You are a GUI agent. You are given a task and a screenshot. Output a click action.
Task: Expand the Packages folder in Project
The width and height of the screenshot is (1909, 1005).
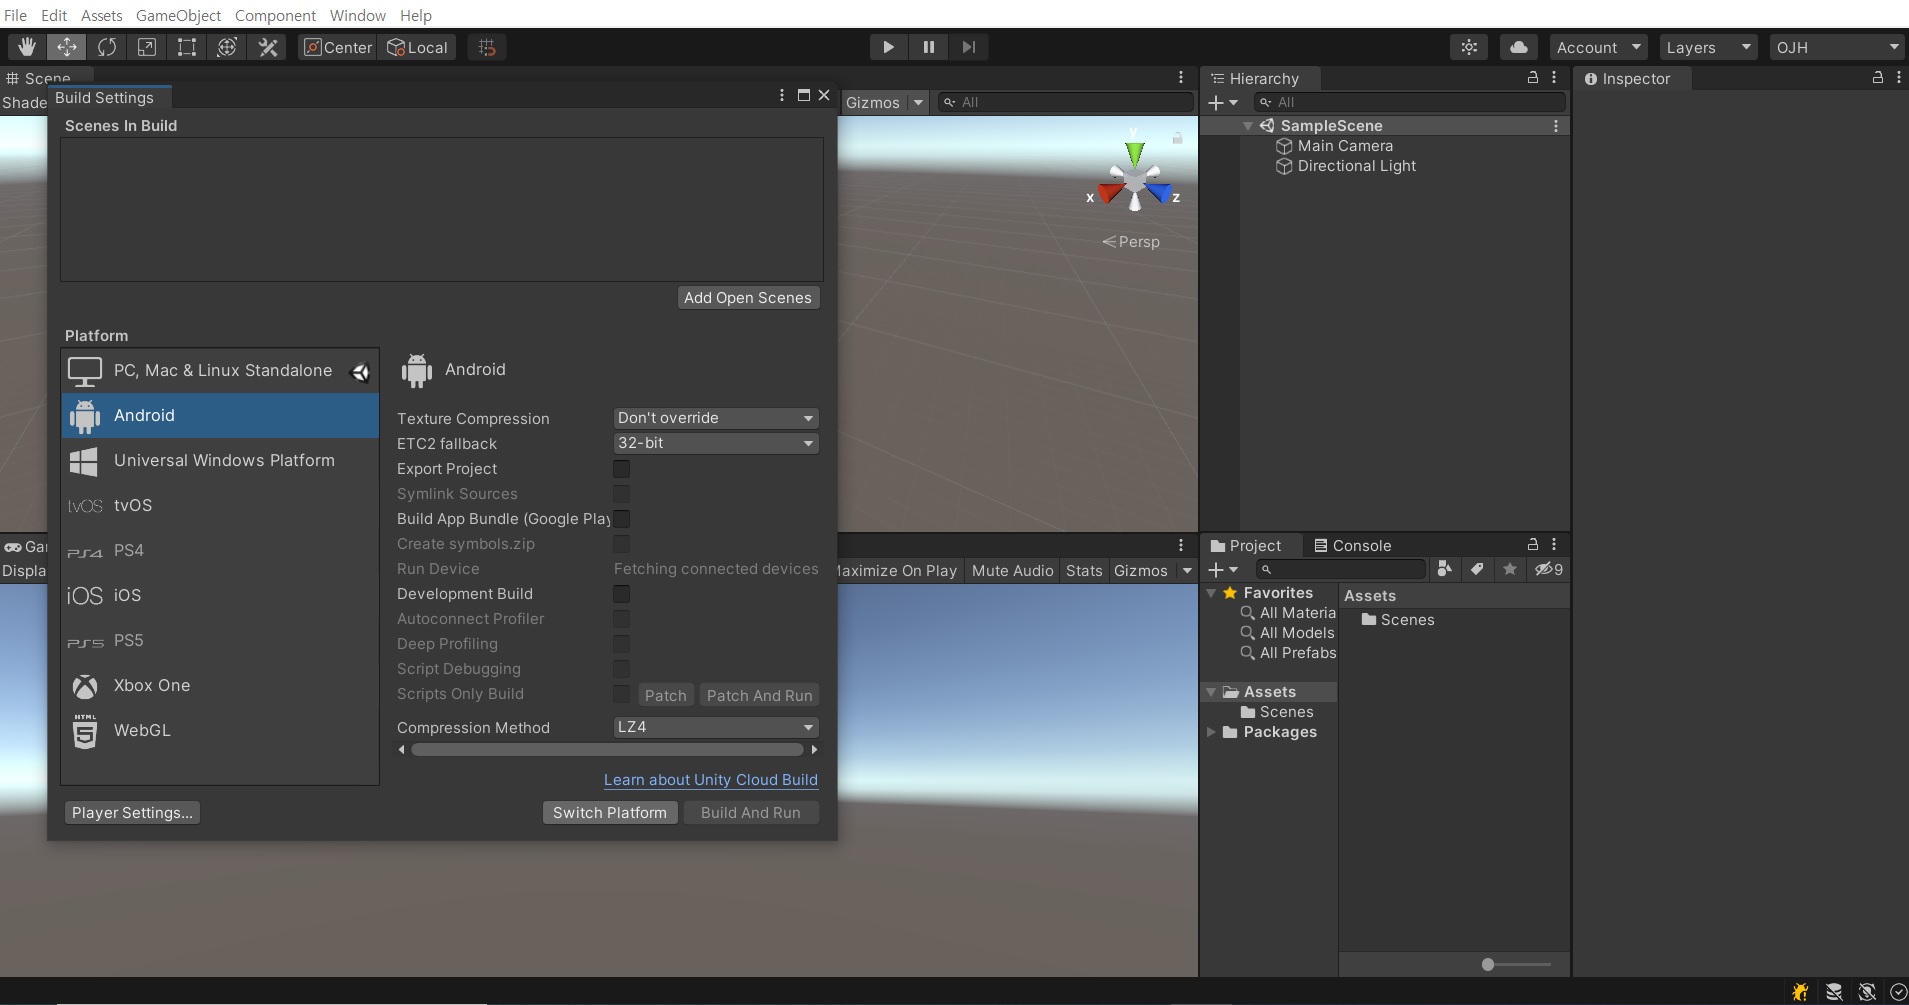[x=1211, y=732]
